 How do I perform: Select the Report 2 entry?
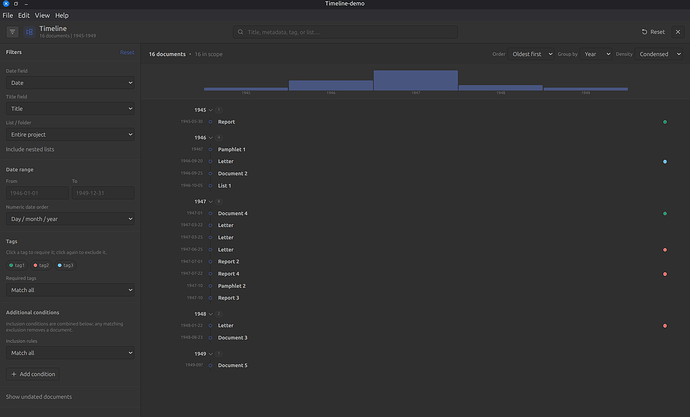coord(228,261)
